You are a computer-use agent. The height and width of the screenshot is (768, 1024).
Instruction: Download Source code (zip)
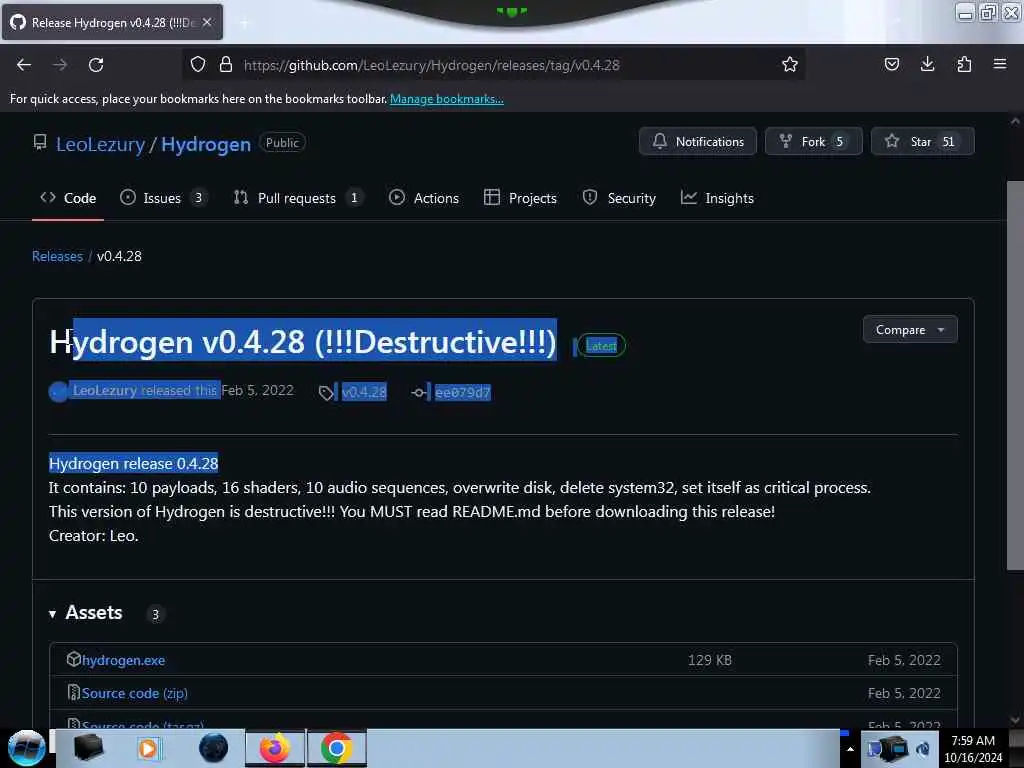pos(135,693)
